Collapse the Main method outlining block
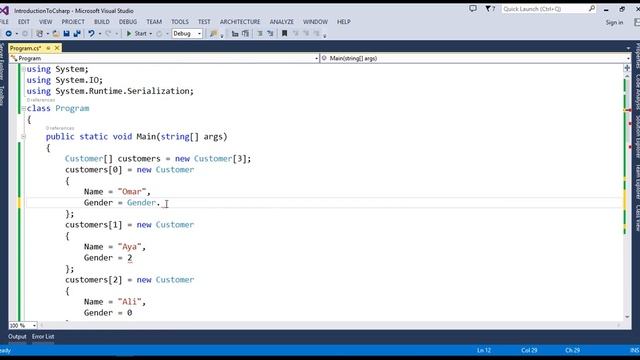The image size is (640, 360). [x=23, y=136]
